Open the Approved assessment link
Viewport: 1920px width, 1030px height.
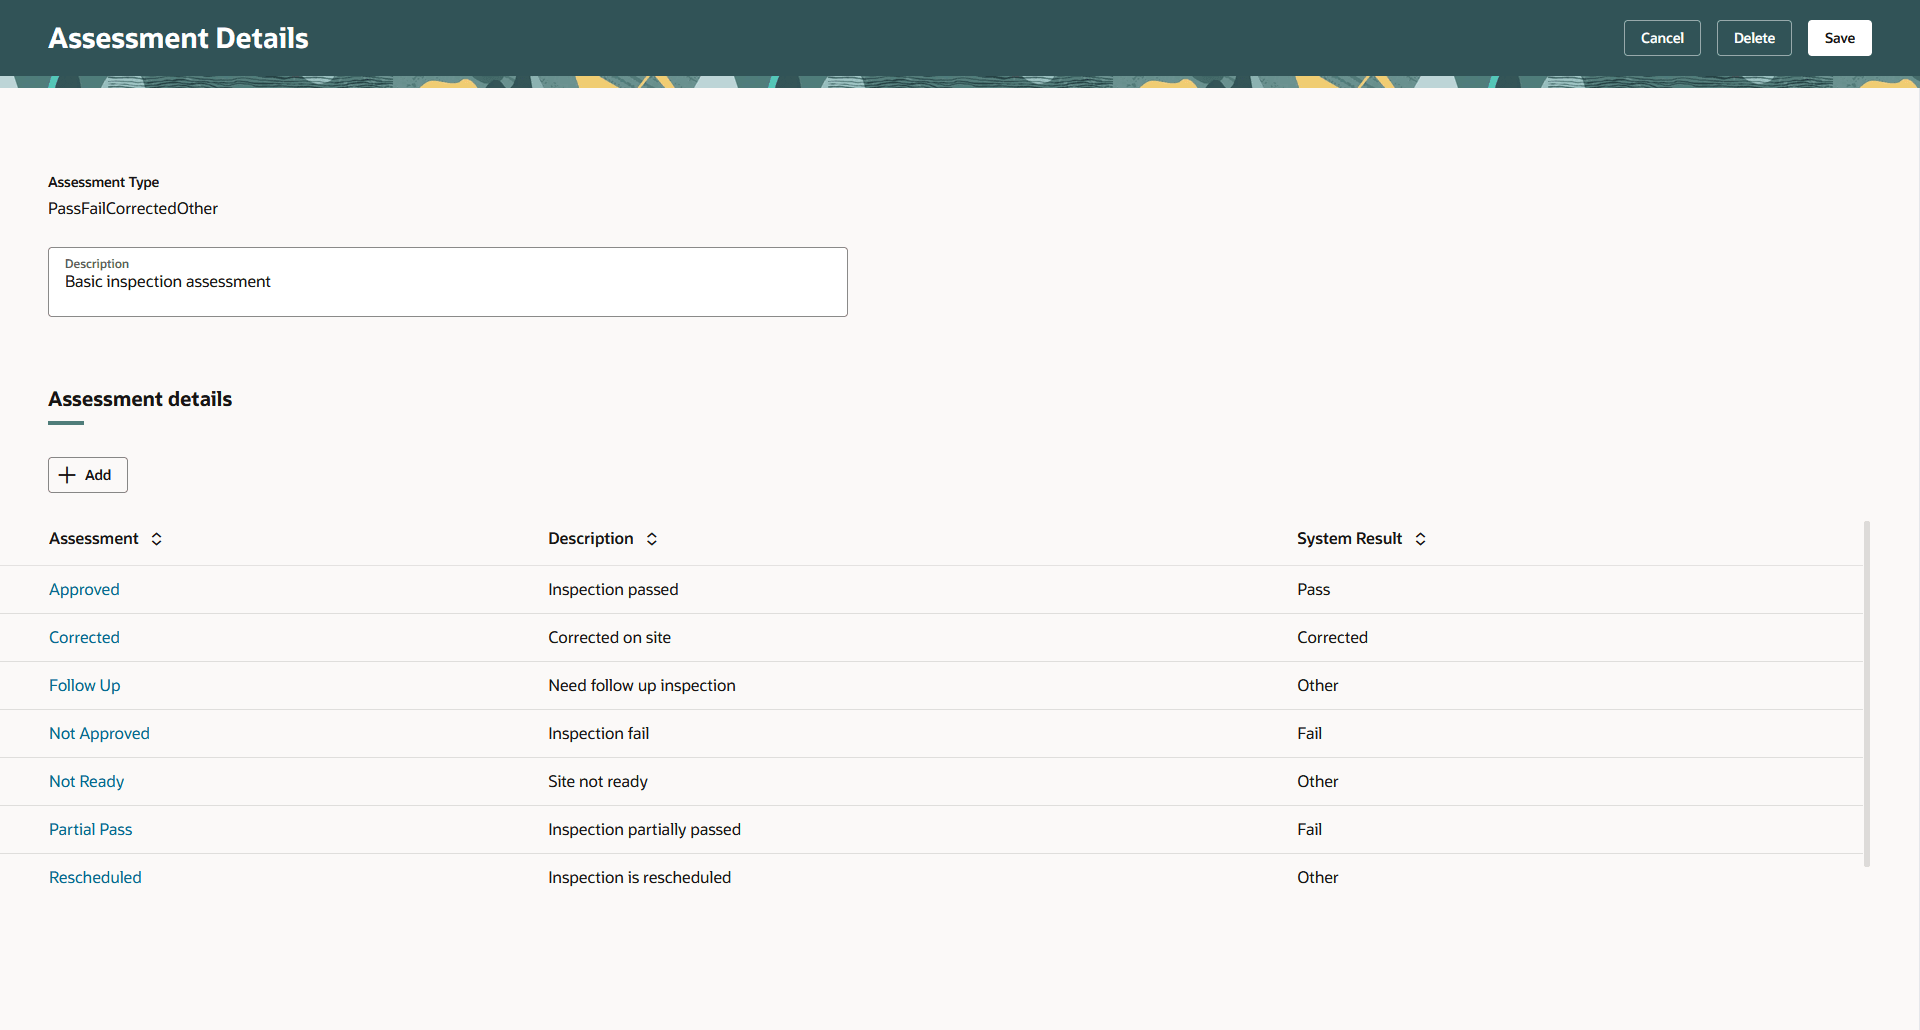84,590
